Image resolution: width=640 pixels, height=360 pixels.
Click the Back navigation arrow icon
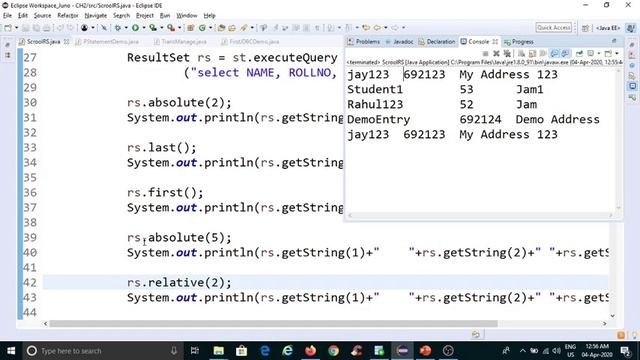pyautogui.click(x=377, y=28)
